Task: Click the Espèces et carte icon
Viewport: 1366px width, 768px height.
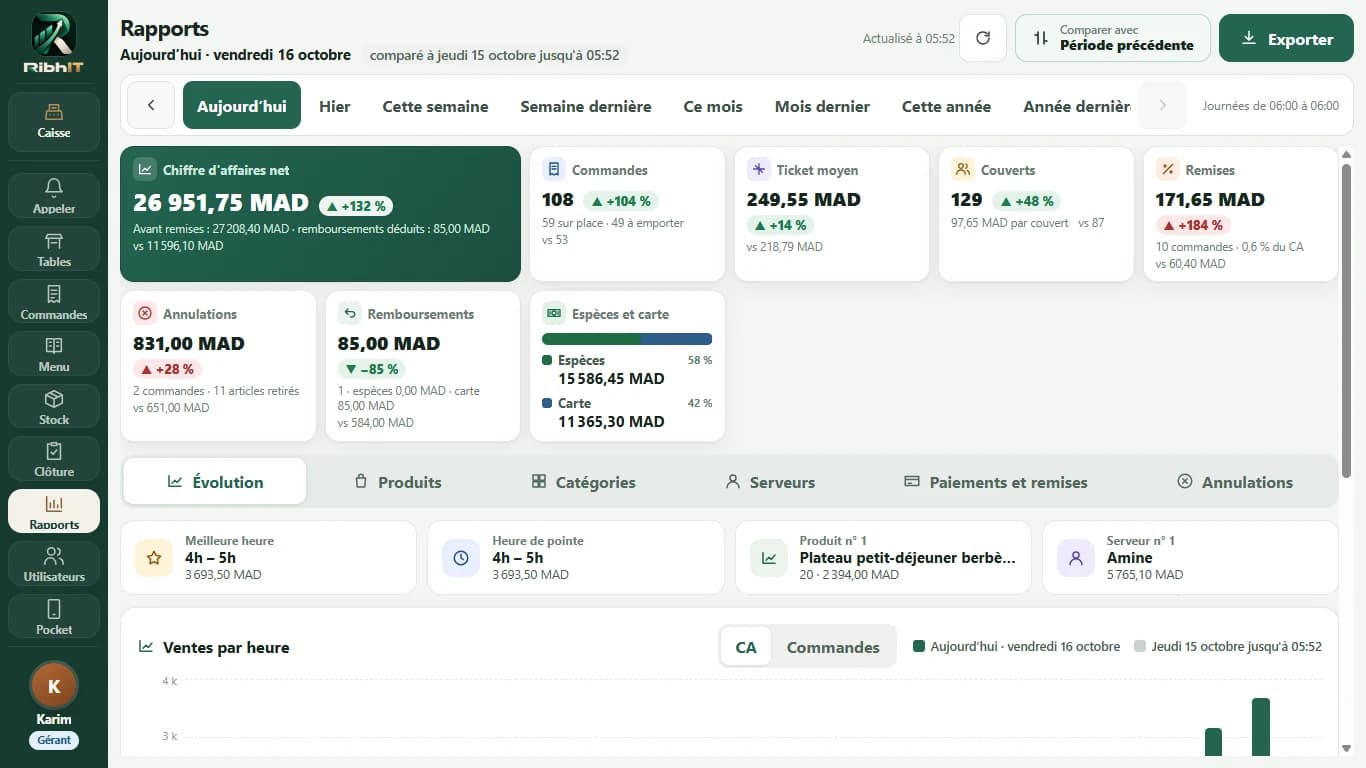Action: (x=554, y=313)
